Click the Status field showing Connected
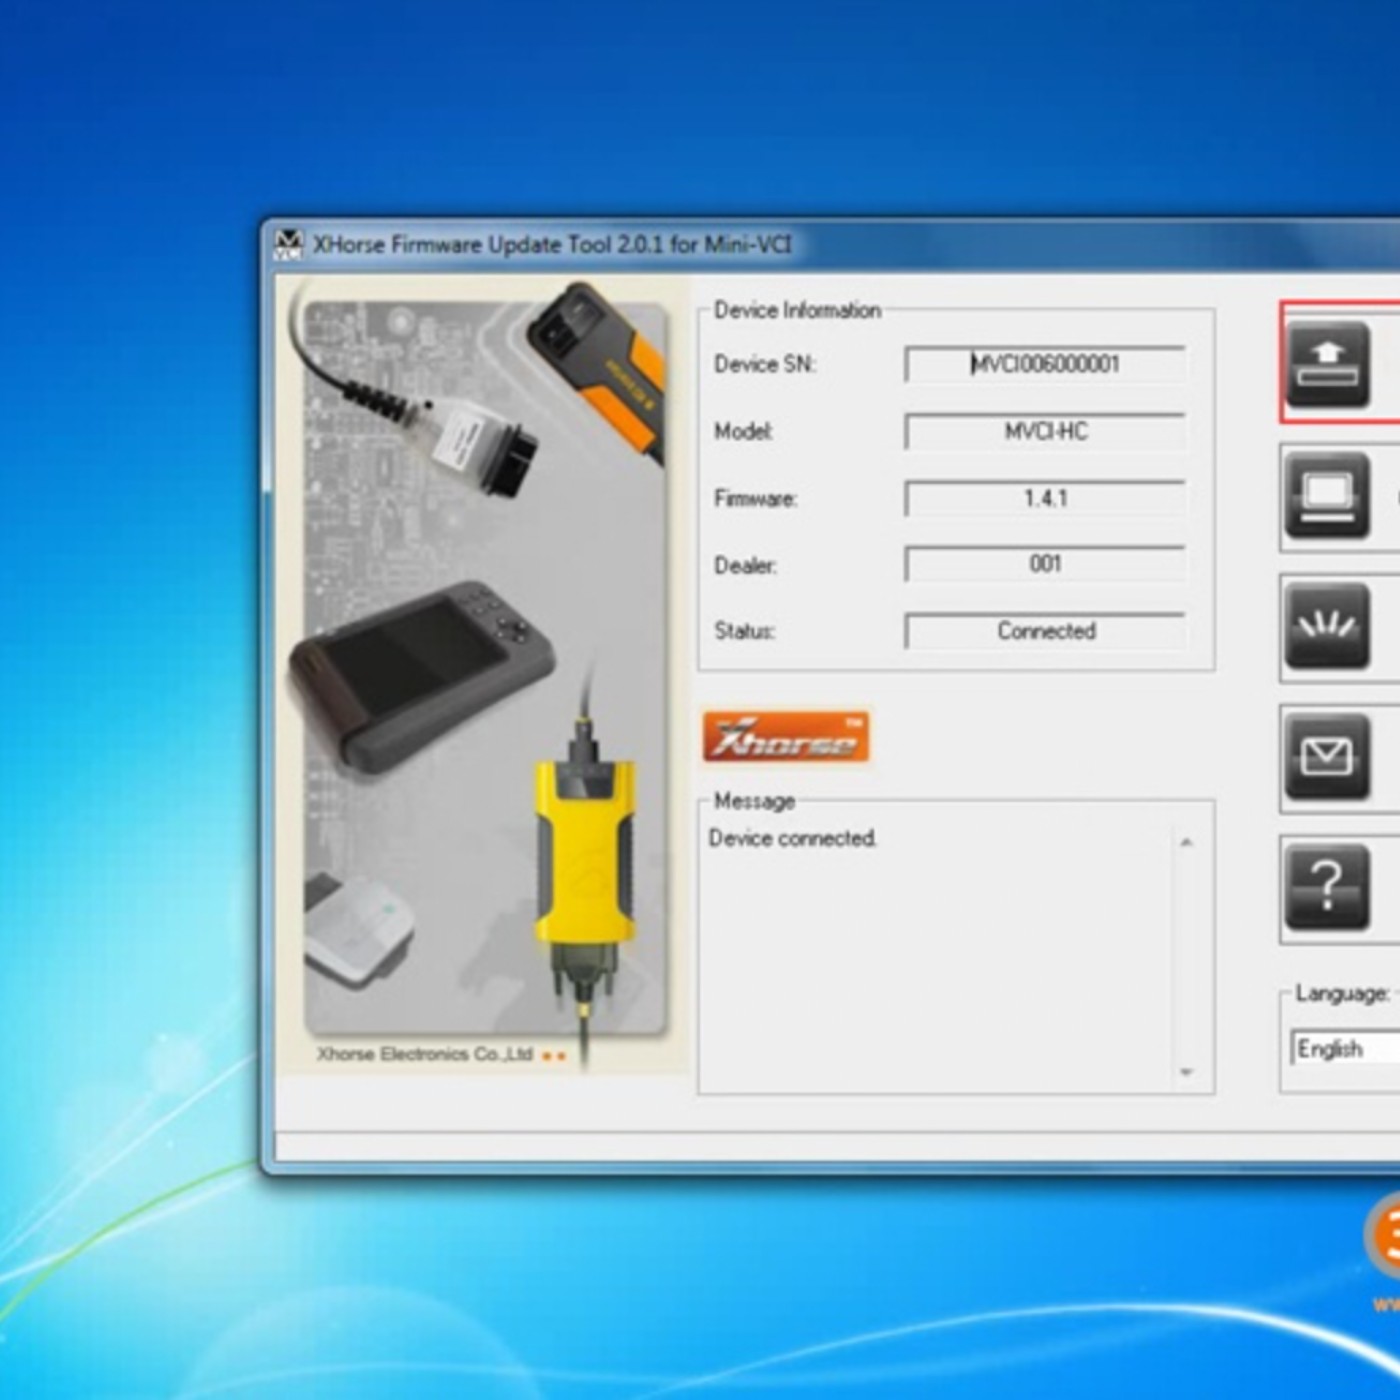 [x=1045, y=631]
